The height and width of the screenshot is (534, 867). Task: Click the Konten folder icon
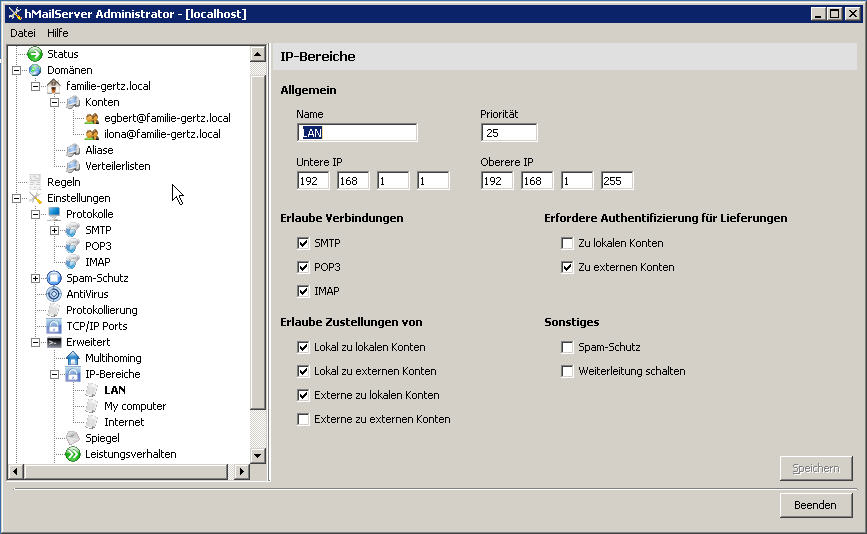[73, 102]
